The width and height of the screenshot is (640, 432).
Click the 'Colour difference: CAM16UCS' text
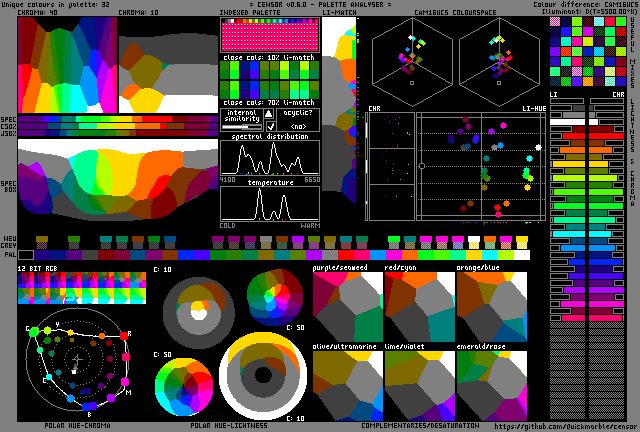pos(586,4)
